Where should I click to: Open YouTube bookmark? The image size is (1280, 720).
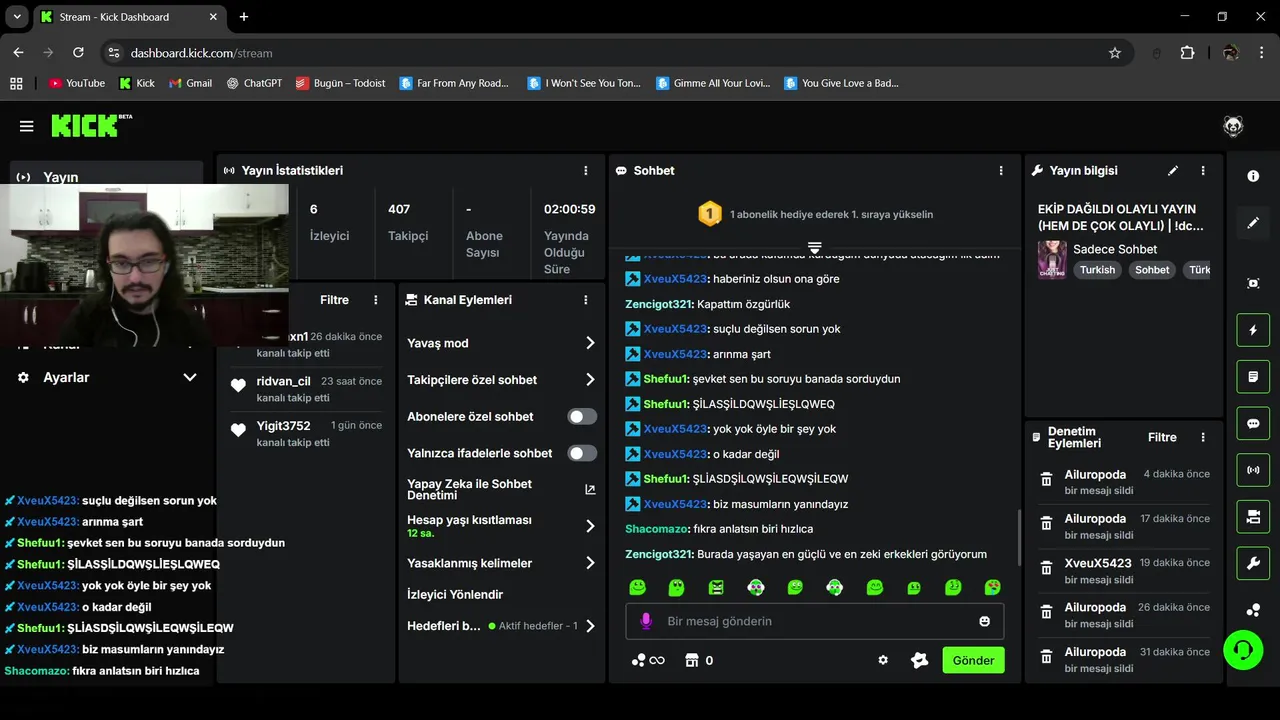click(x=76, y=83)
